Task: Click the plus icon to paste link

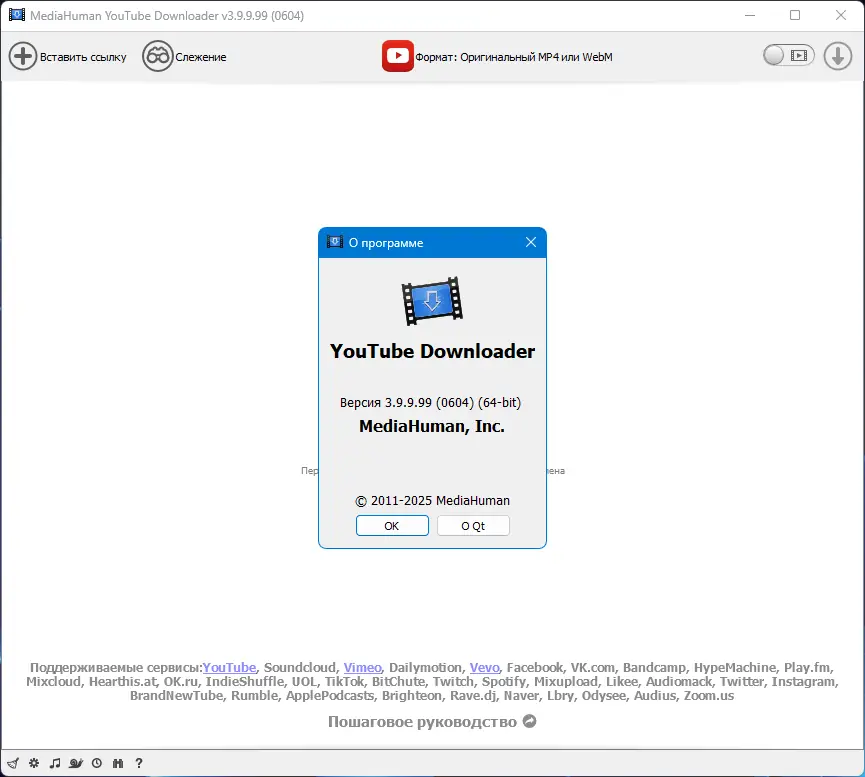Action: [23, 56]
